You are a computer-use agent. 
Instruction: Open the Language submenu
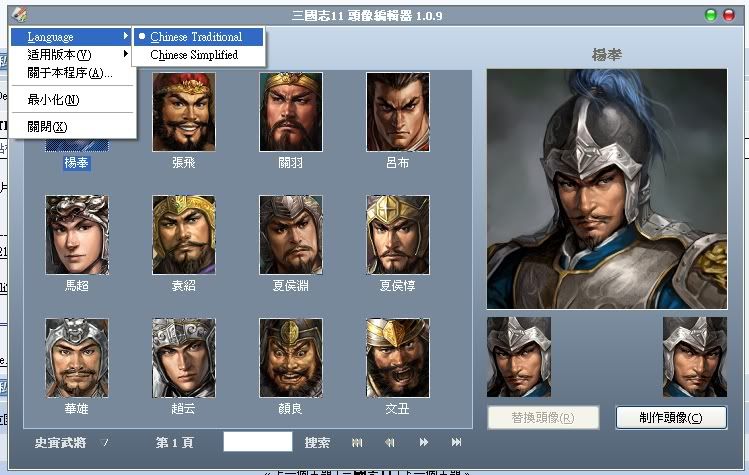[71, 37]
